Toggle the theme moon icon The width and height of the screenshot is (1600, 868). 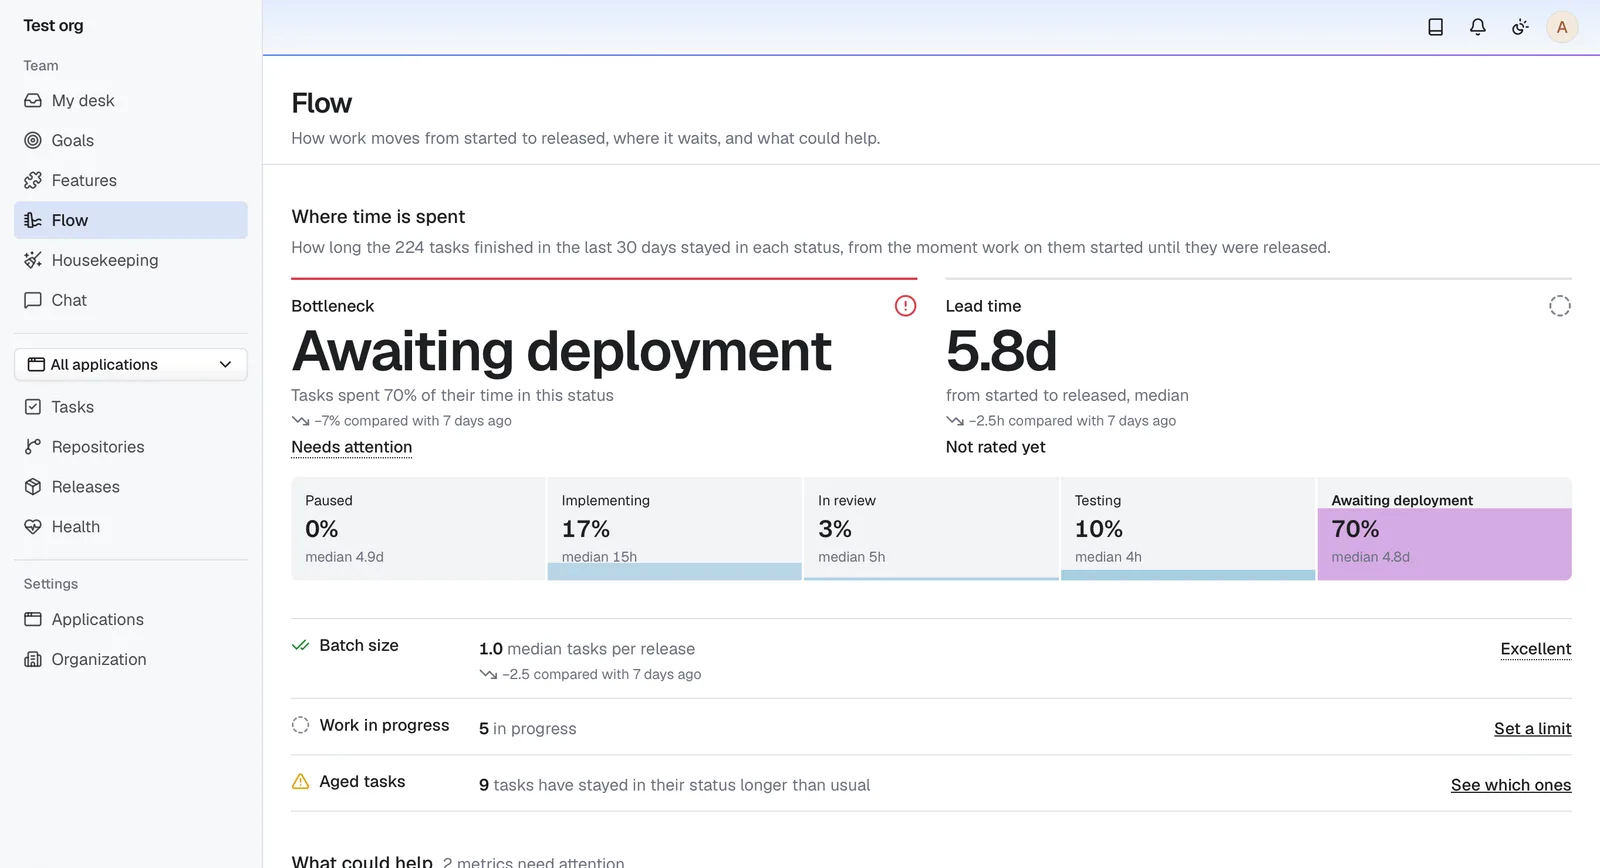[x=1520, y=27]
